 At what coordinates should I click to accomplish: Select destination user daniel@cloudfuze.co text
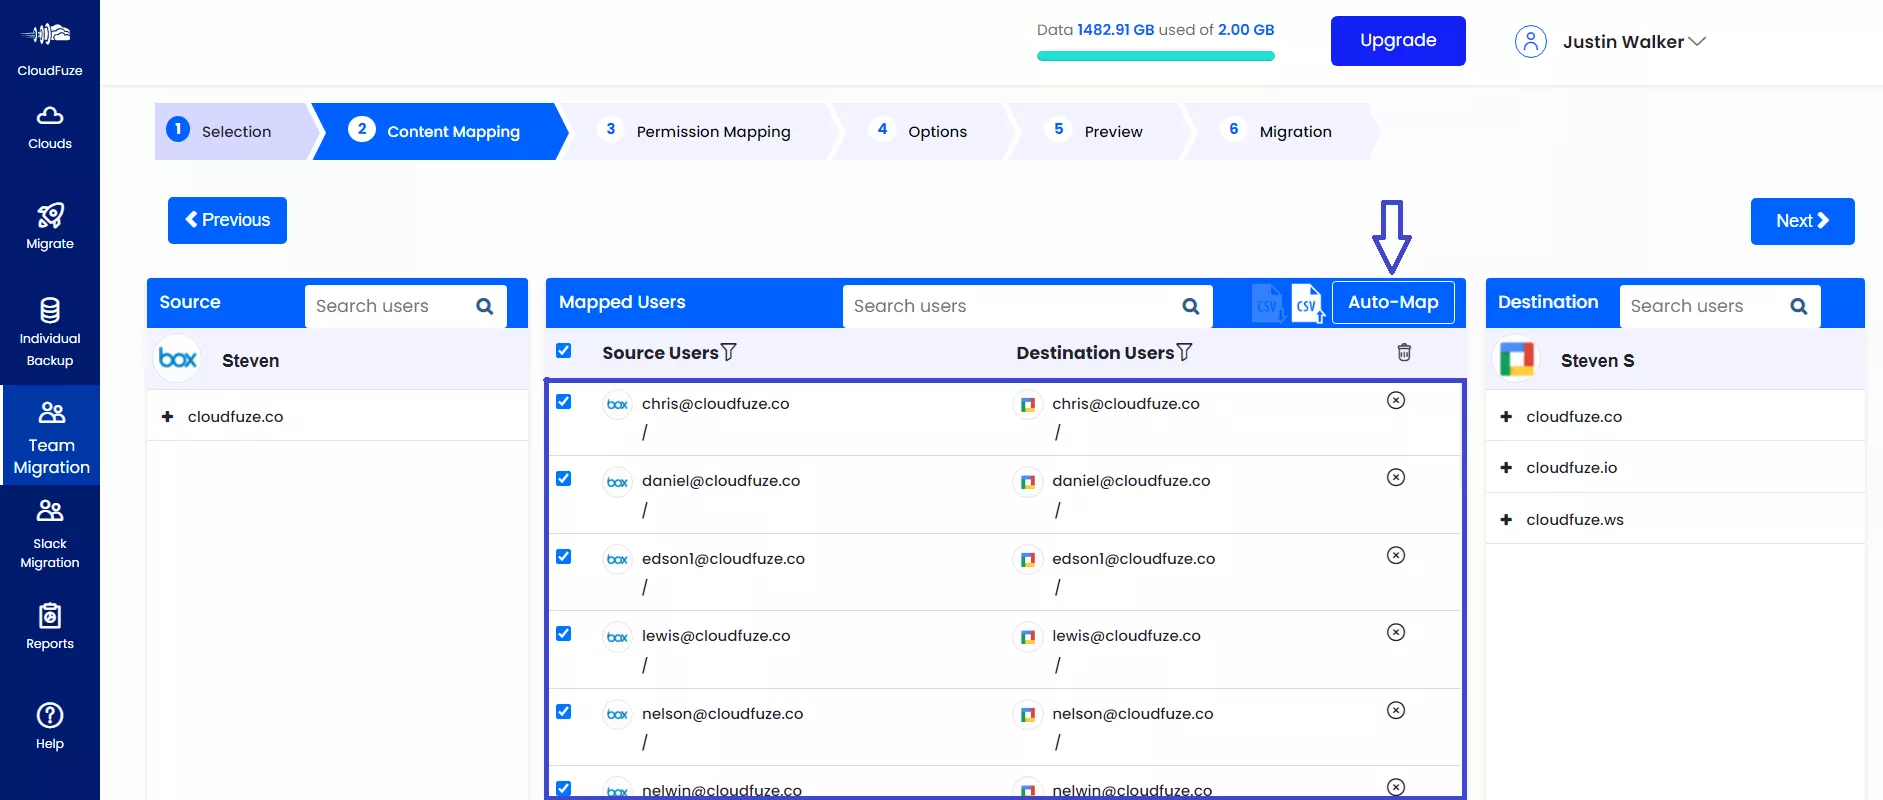tap(1131, 481)
